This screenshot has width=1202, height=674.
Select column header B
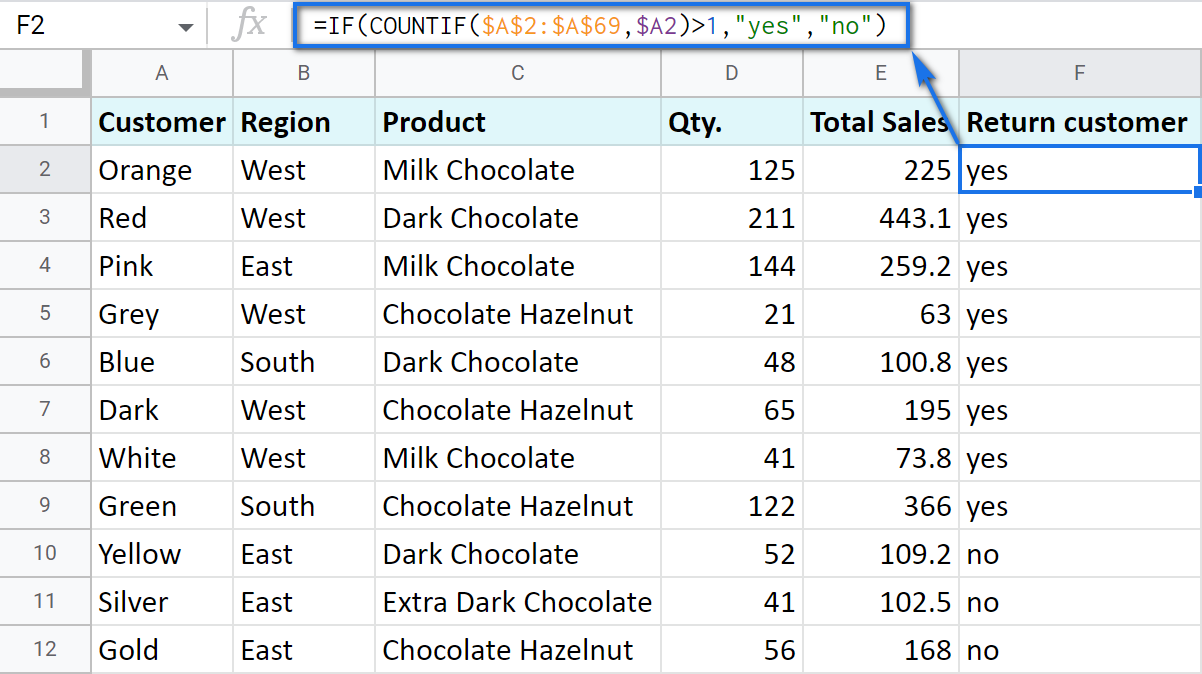[x=303, y=73]
